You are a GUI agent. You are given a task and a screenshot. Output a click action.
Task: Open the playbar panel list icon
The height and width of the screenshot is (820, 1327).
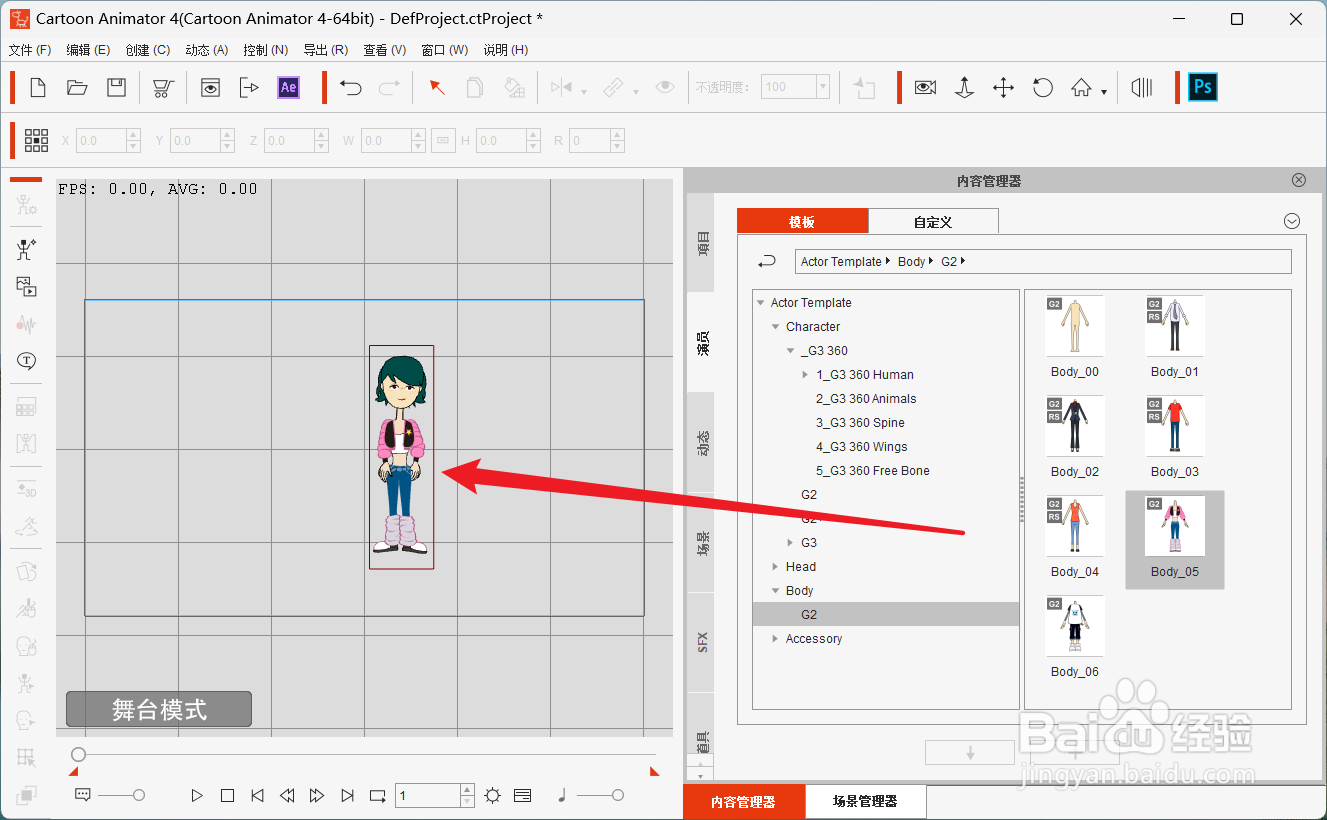522,796
